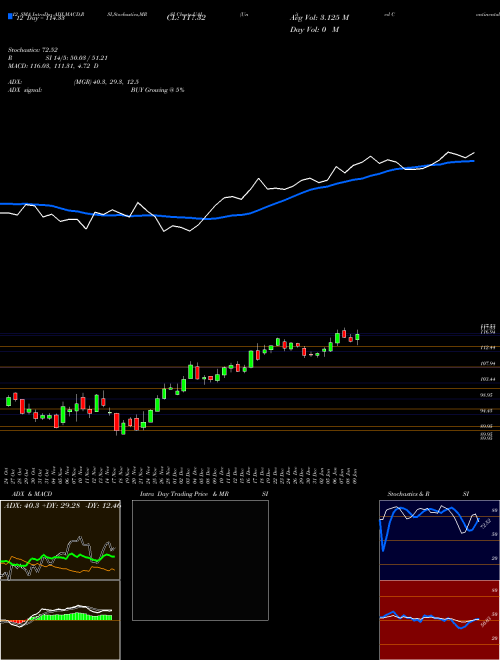Click the 'ADX signal:' label
This screenshot has height=660, width=500.
pos(25,90)
